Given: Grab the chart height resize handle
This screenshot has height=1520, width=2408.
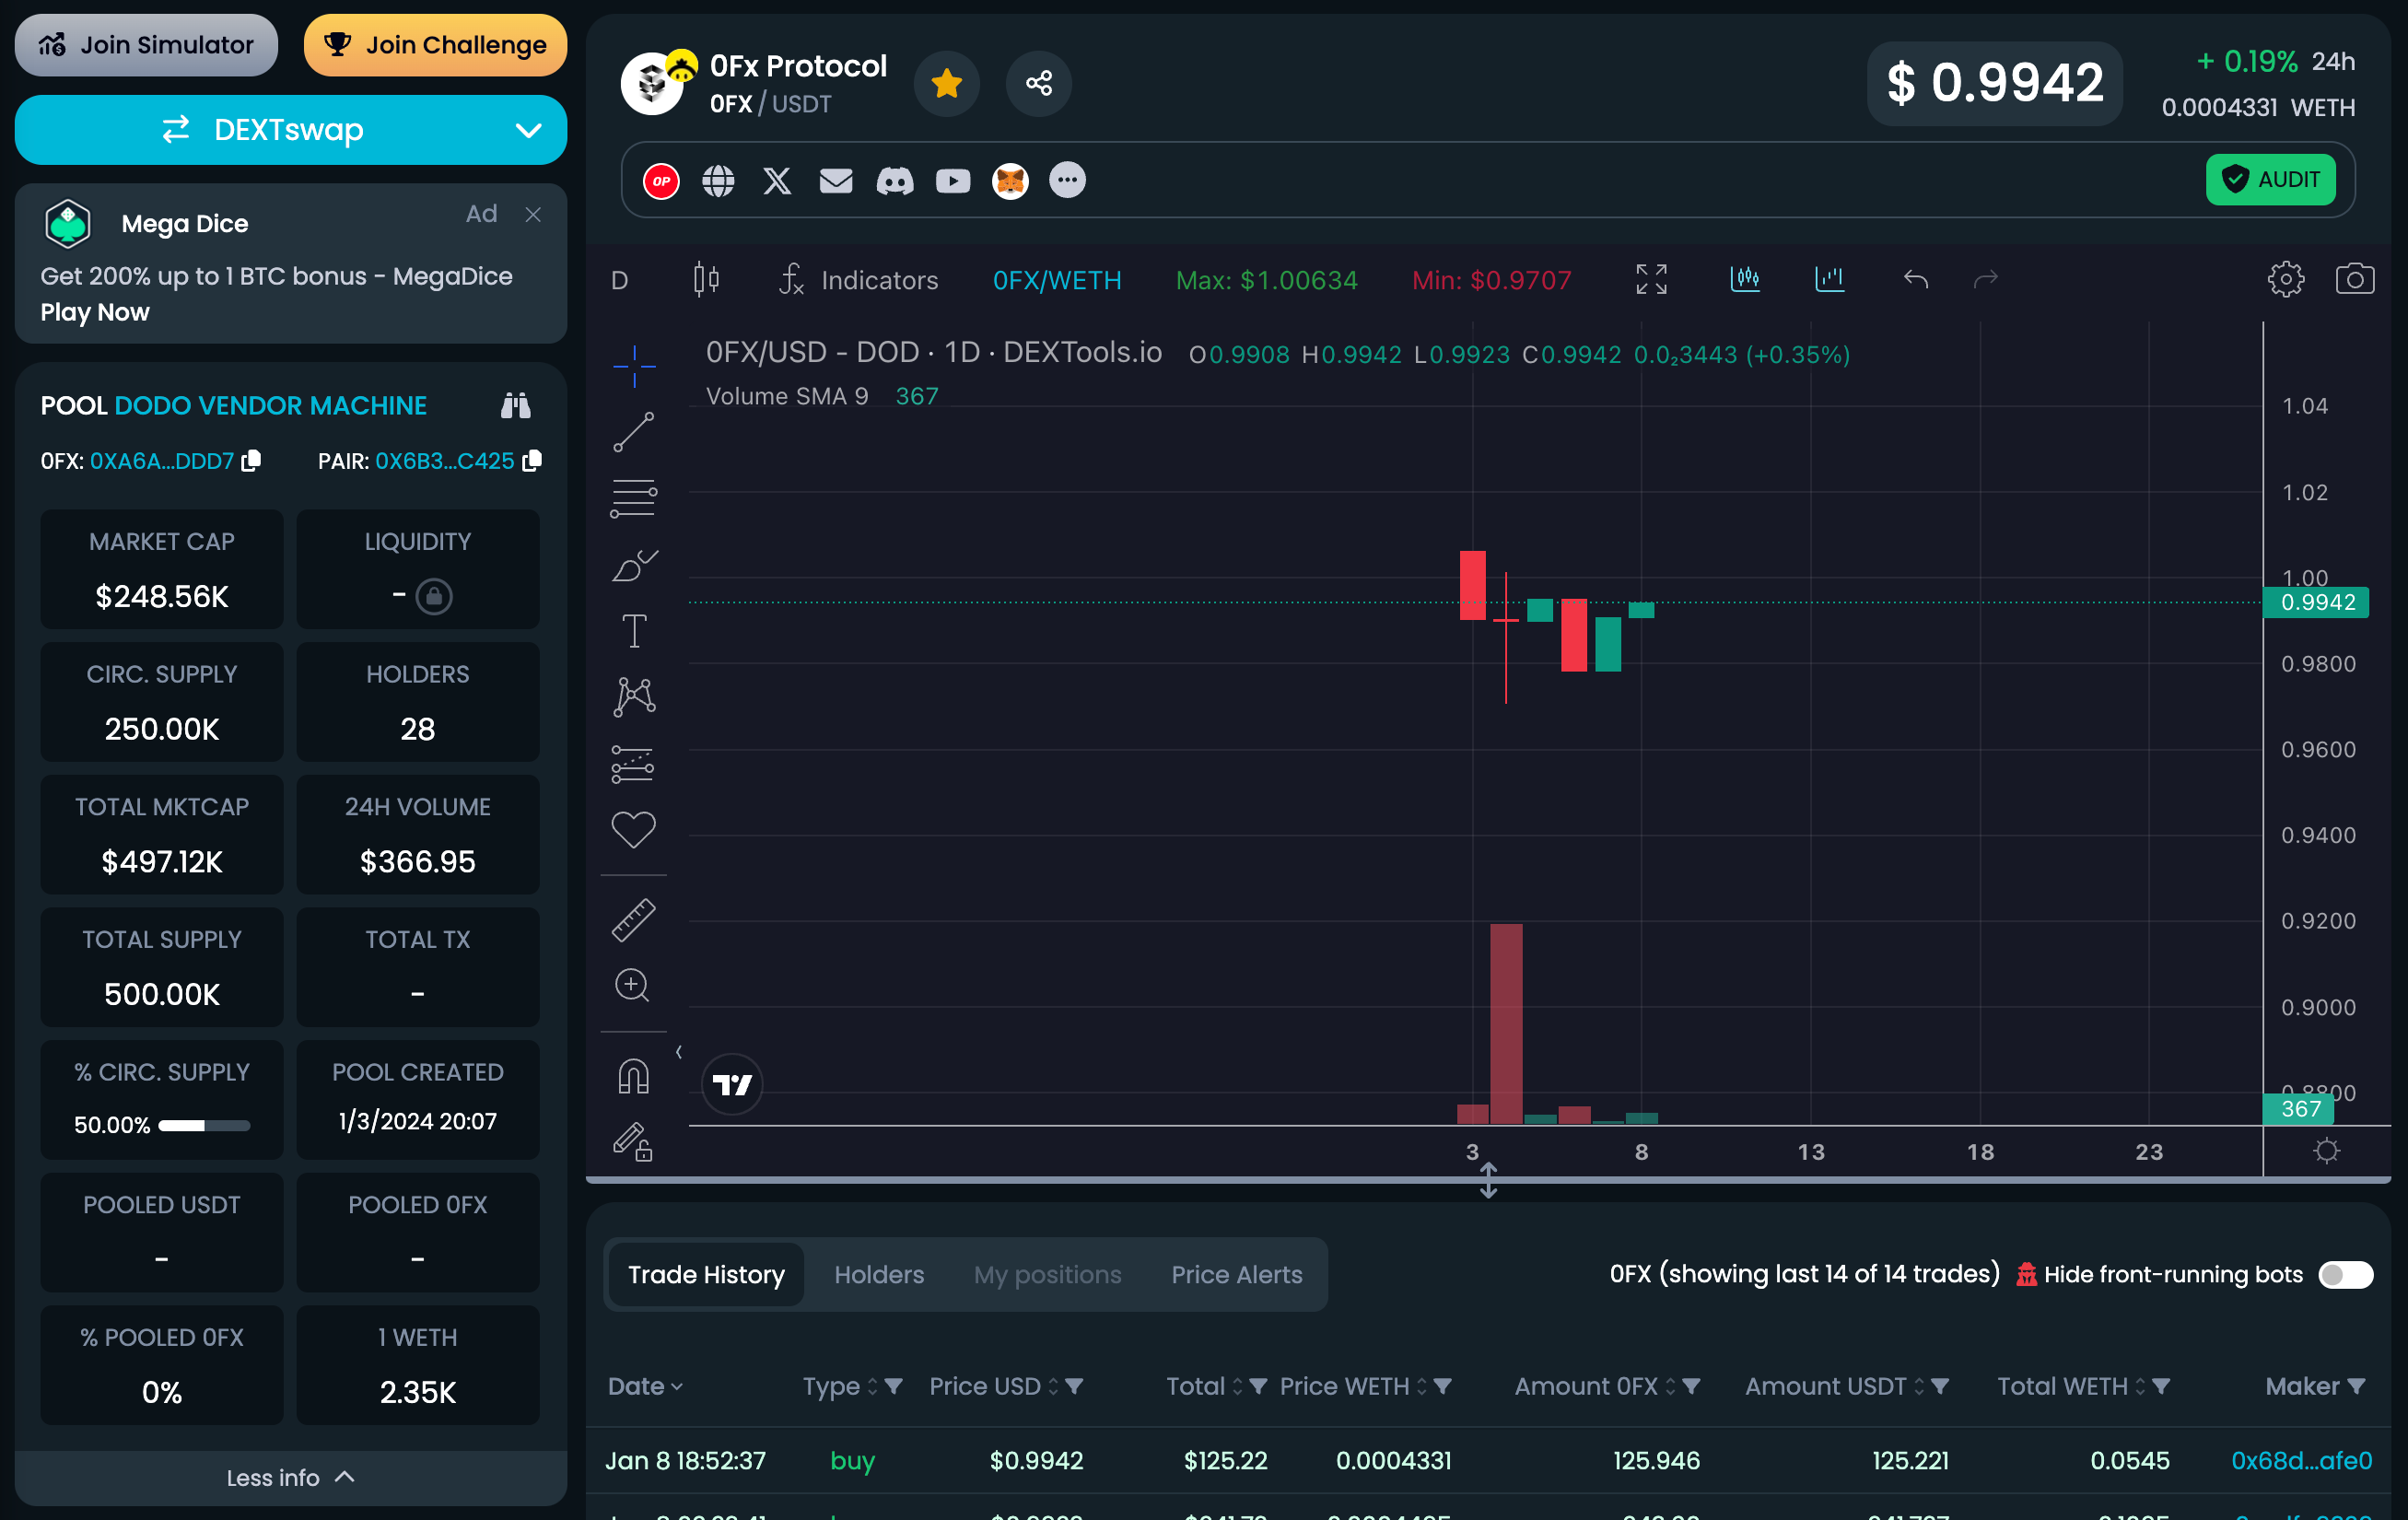Looking at the screenshot, I should (1488, 1180).
